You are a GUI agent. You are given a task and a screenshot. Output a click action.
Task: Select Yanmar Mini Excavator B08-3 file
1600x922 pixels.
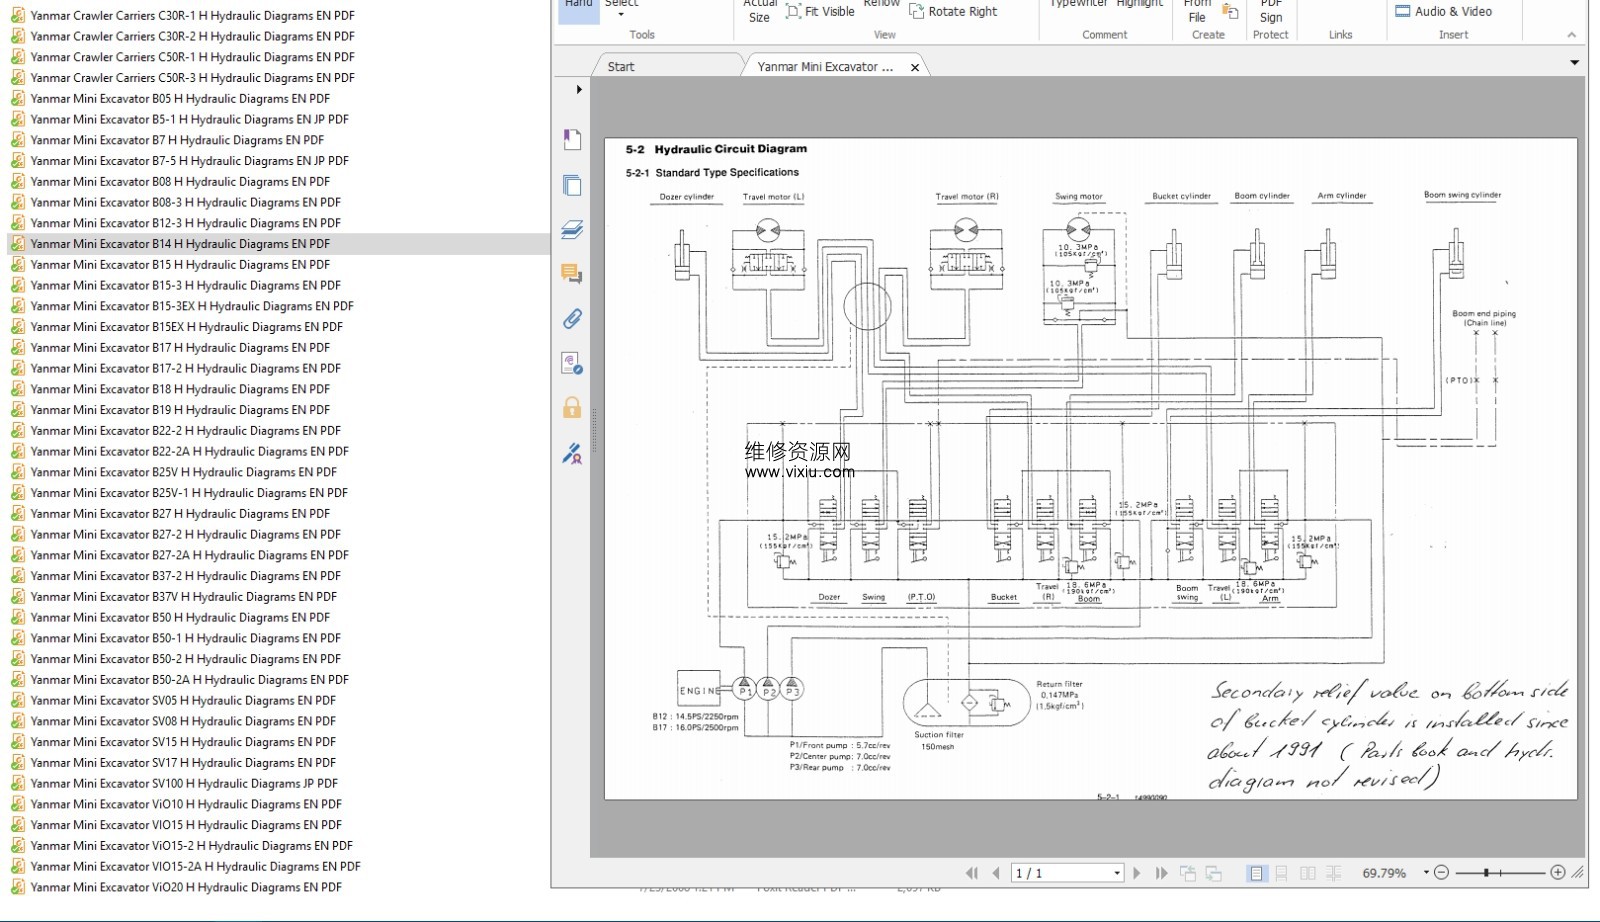click(186, 203)
